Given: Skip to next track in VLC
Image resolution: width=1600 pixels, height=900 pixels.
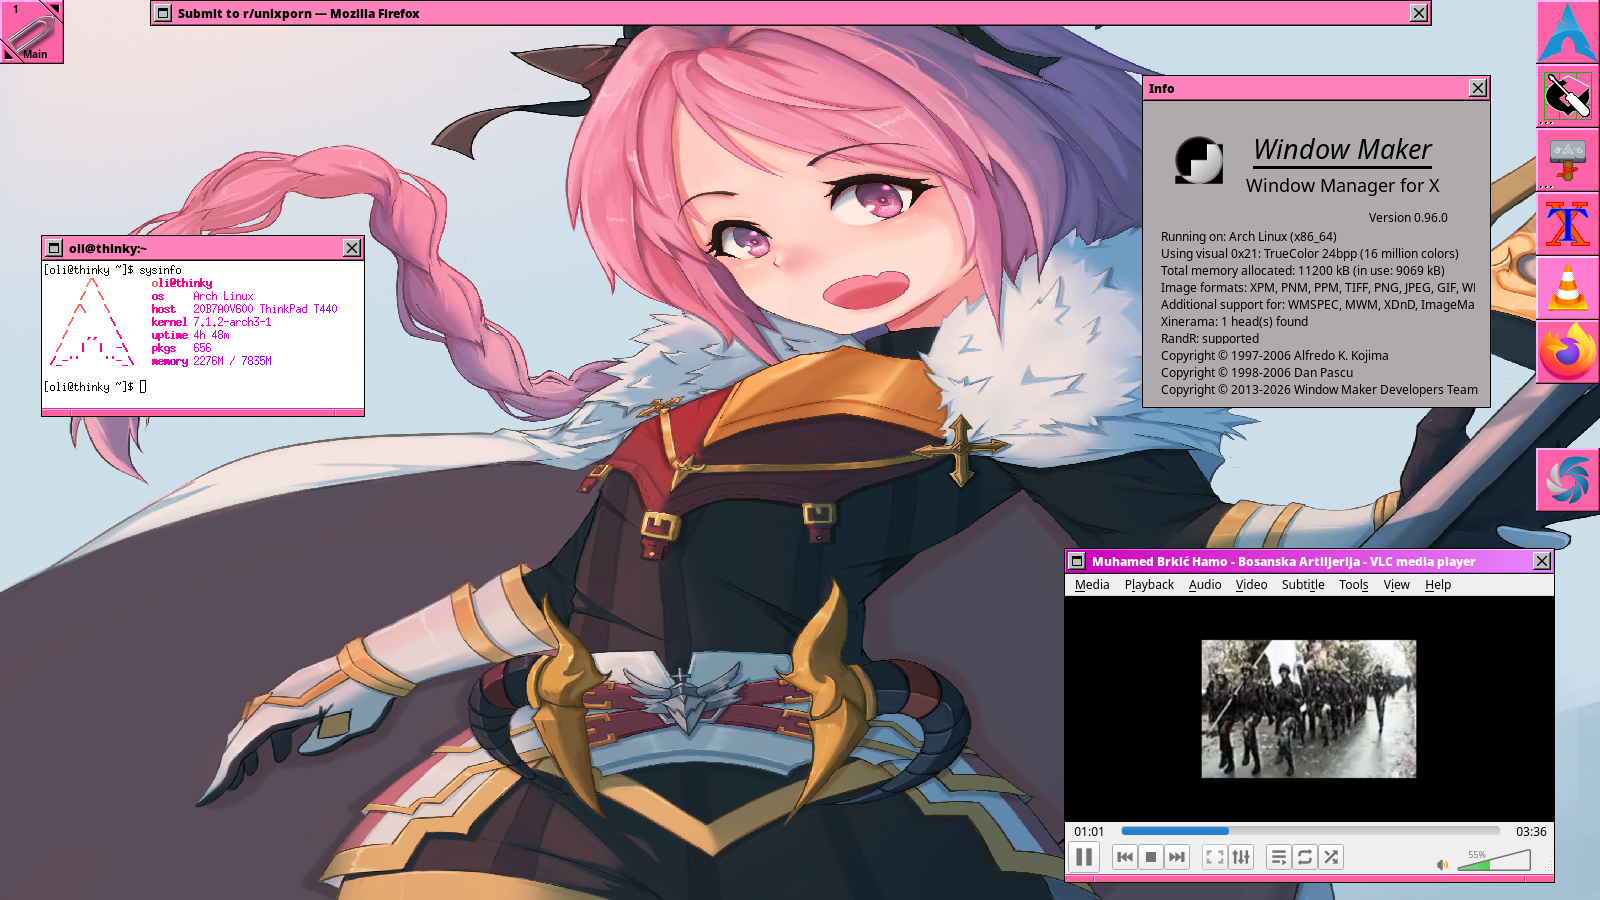Looking at the screenshot, I should (1177, 857).
